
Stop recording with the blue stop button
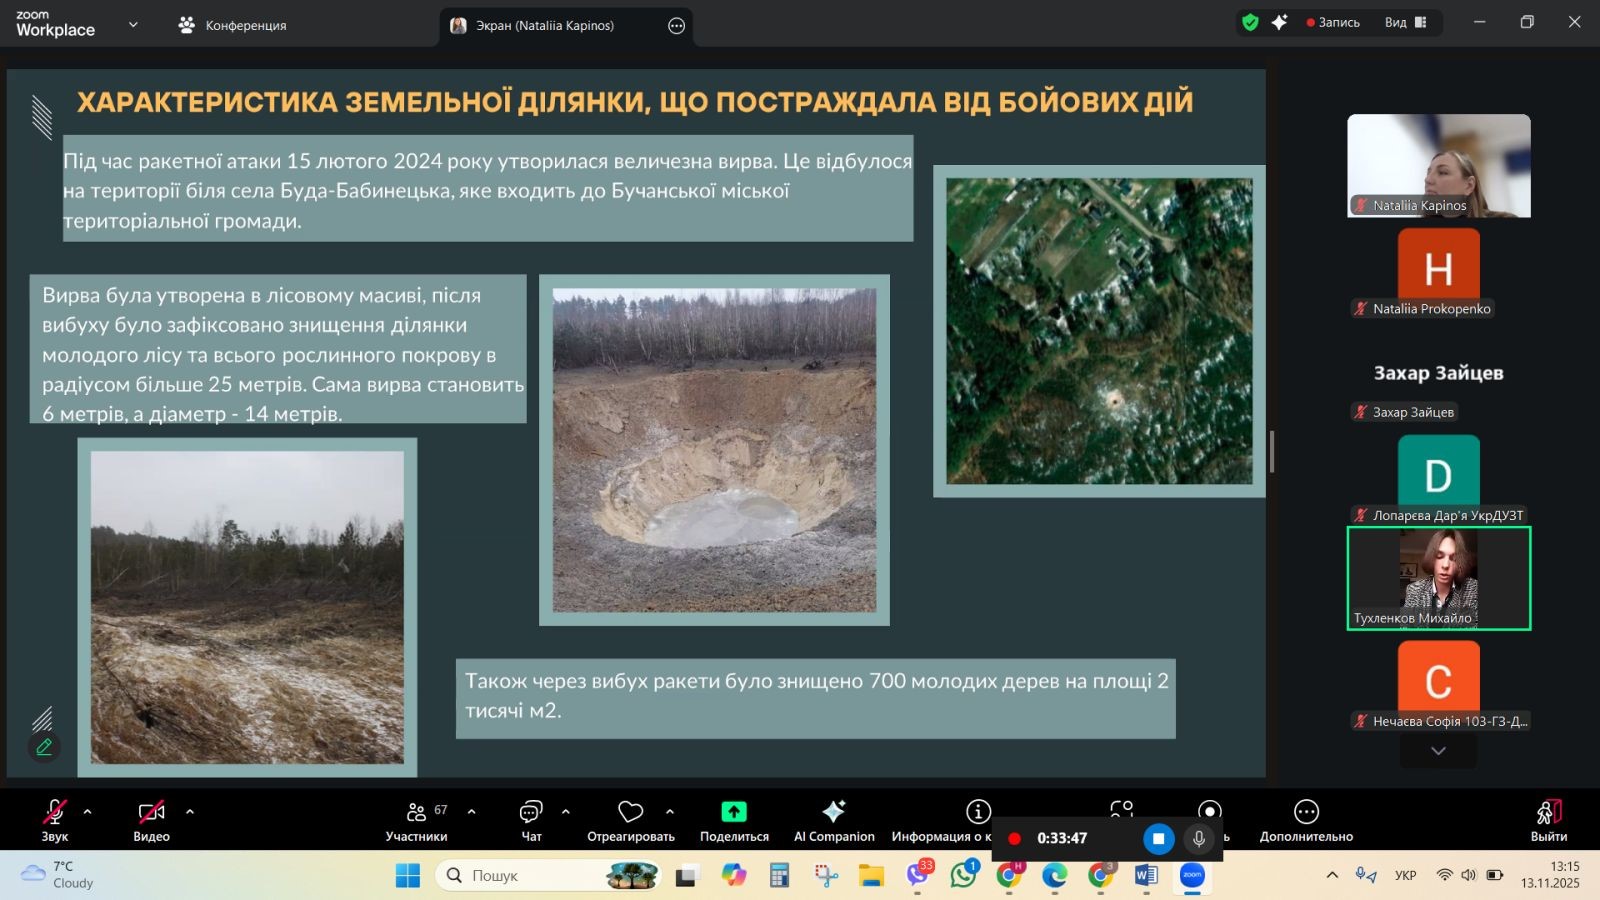tap(1158, 839)
